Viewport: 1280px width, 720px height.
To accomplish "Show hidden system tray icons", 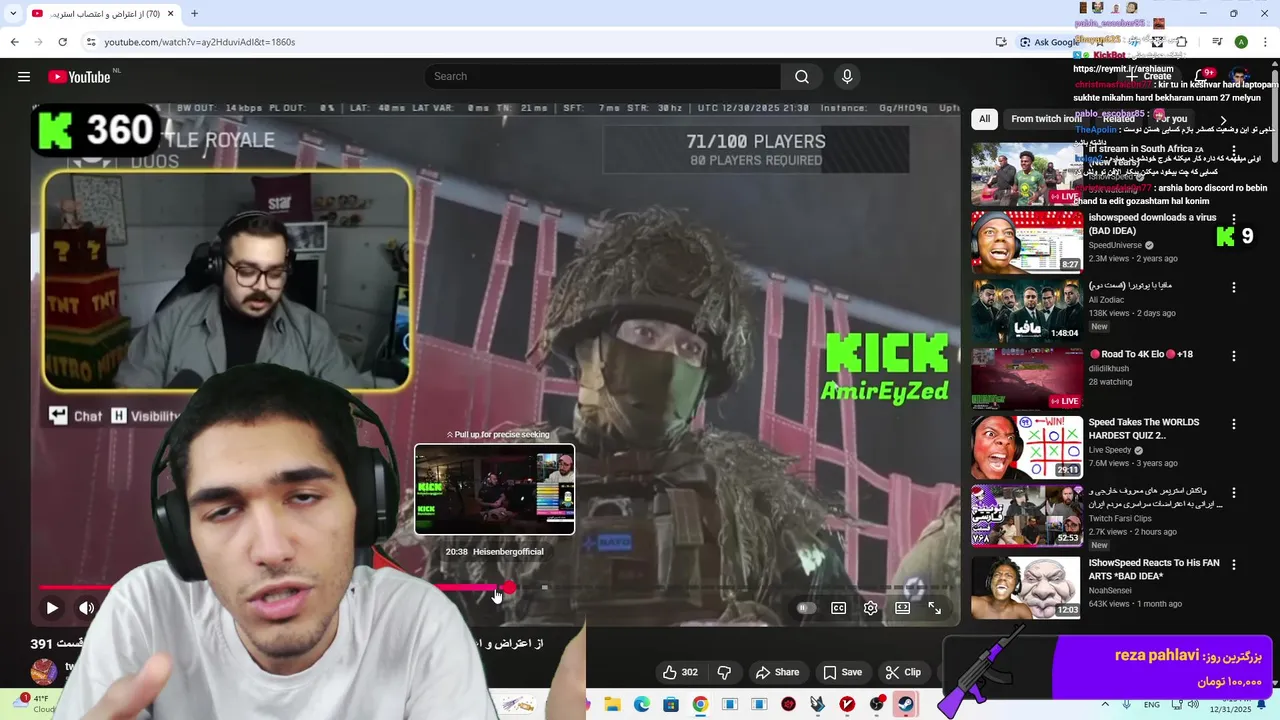I will click(x=1105, y=704).
